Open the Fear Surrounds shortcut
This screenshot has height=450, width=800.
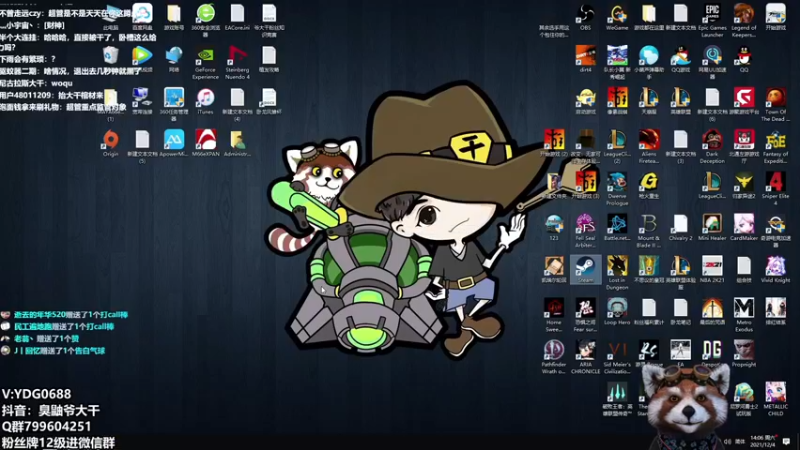[x=585, y=315]
